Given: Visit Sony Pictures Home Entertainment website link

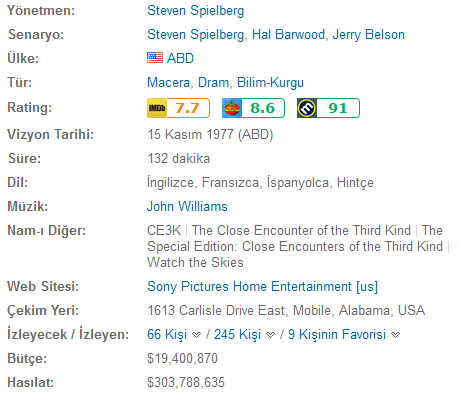Looking at the screenshot, I should coord(263,287).
